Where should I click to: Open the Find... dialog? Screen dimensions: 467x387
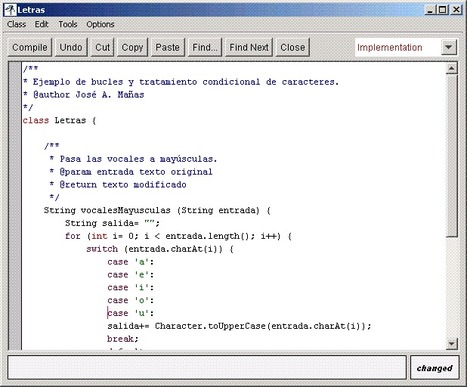pyautogui.click(x=205, y=47)
